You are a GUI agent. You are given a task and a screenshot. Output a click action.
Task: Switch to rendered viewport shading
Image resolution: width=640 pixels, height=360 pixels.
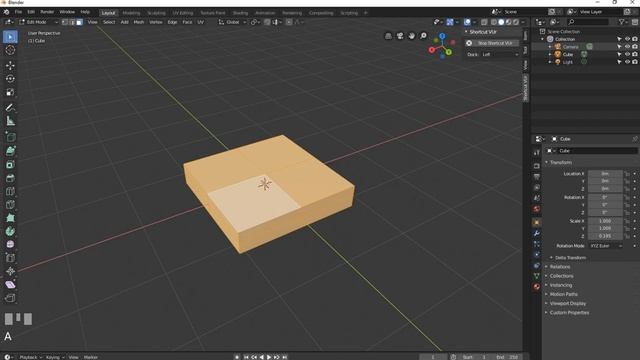516,22
